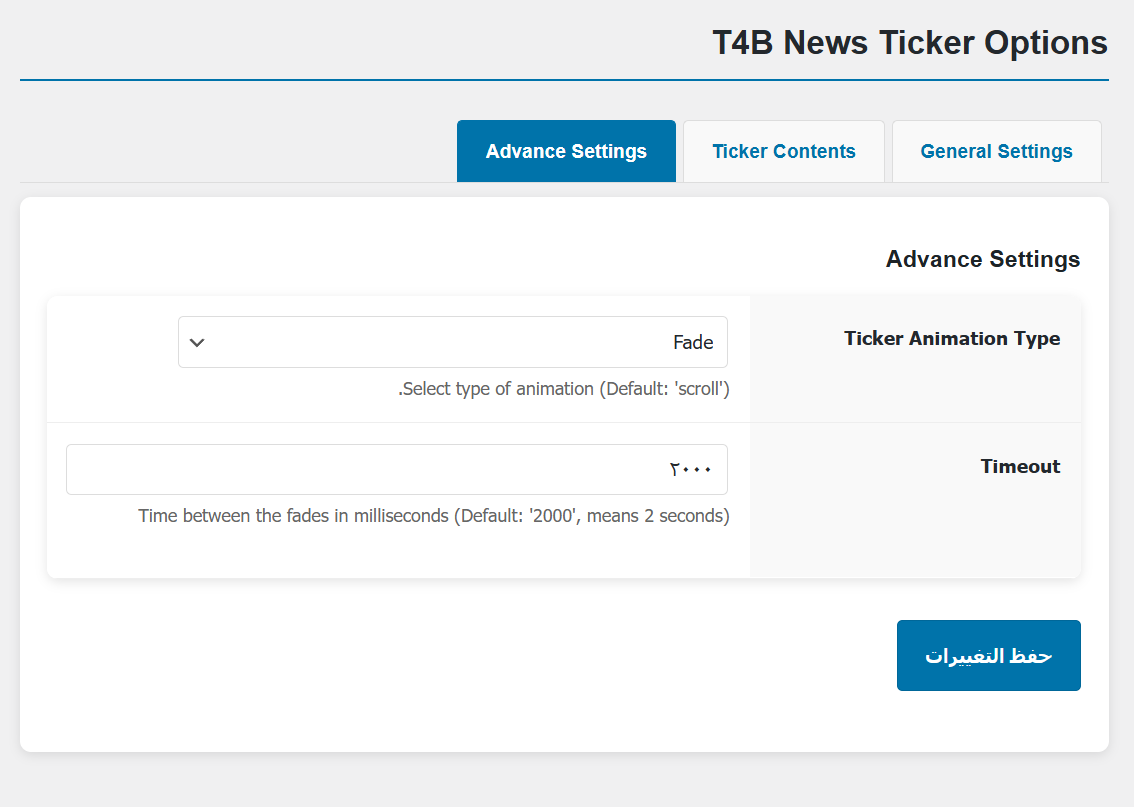Click the Ticker Animation Type label
This screenshot has width=1134, height=807.
pyautogui.click(x=952, y=338)
